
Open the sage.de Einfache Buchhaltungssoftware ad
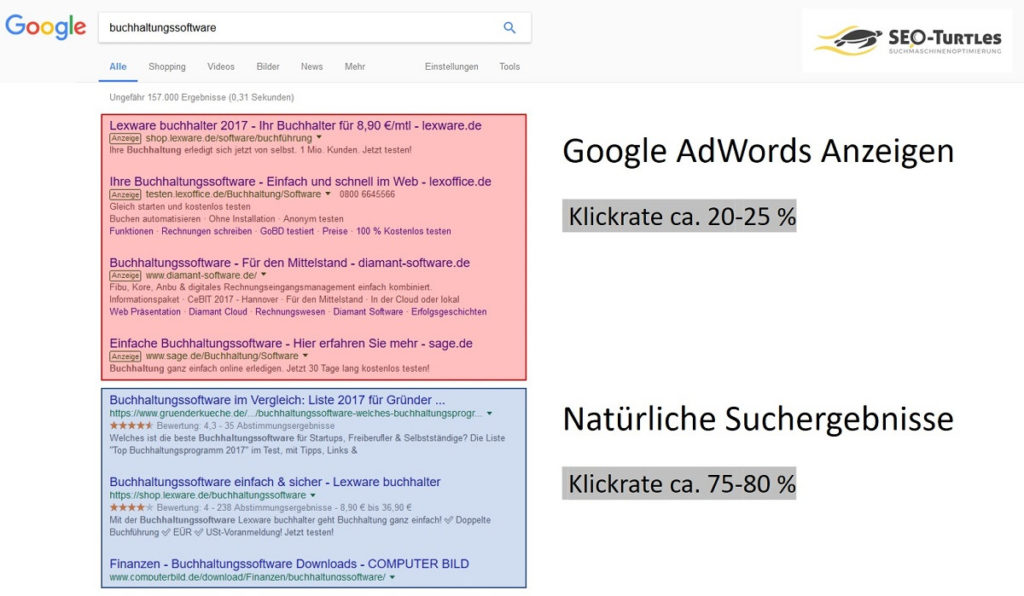click(x=291, y=343)
